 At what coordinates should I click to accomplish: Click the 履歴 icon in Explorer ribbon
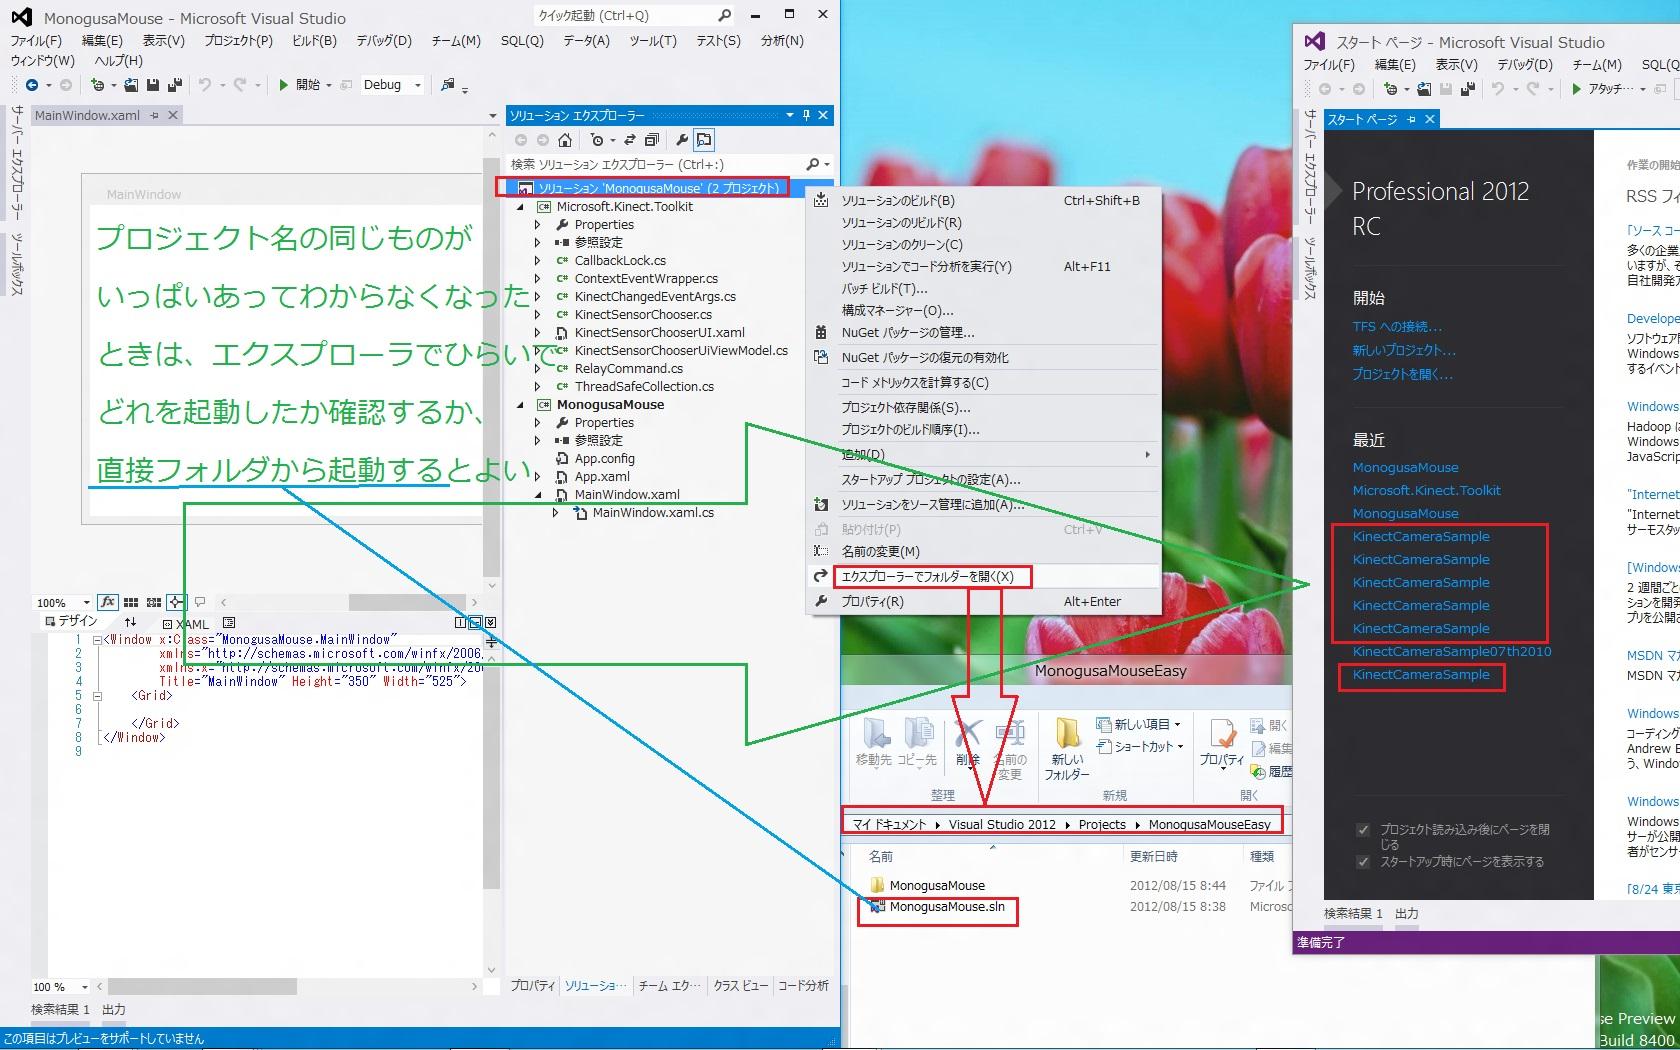(x=1270, y=771)
